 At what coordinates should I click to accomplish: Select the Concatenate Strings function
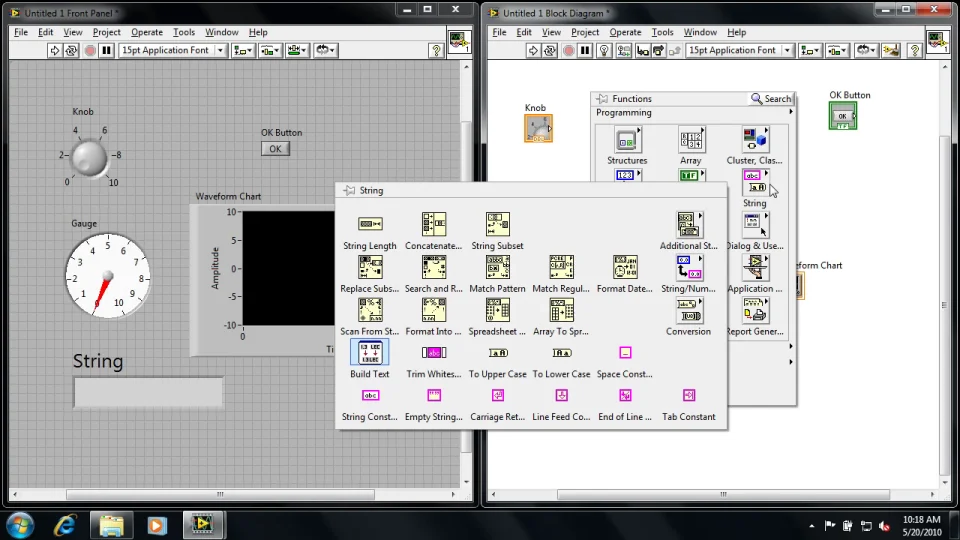click(x=433, y=224)
